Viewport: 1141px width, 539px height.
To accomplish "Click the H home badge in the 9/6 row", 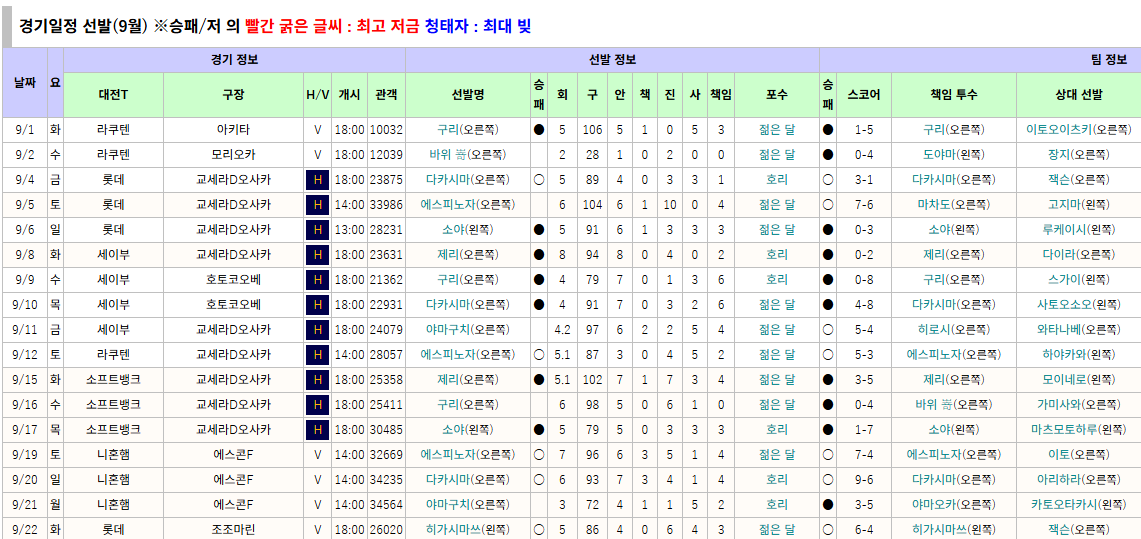I will coord(317,230).
